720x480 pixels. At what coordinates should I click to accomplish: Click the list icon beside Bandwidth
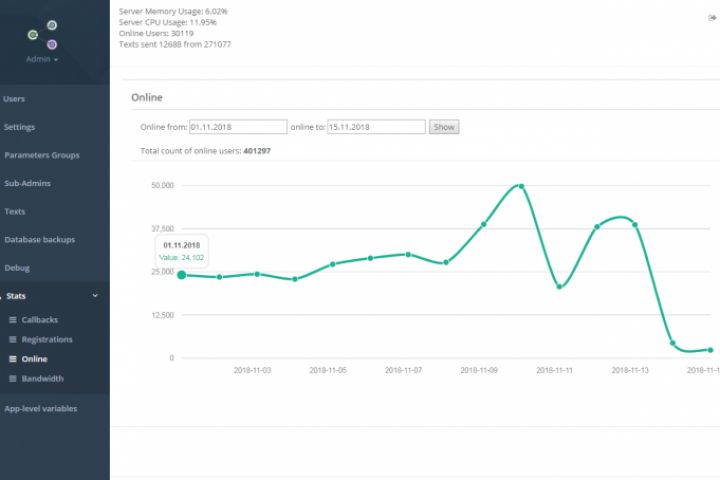13,379
